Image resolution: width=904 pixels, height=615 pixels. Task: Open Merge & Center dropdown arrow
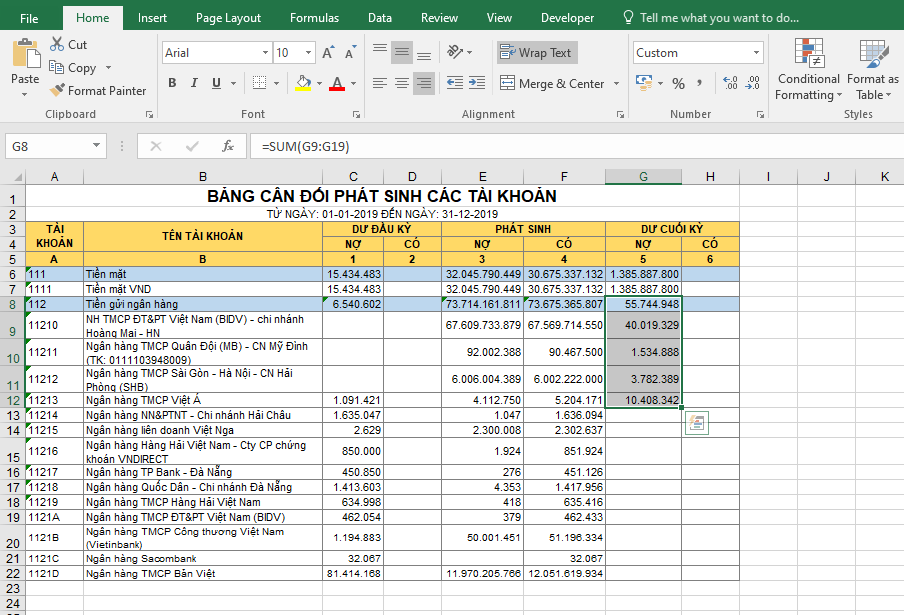616,84
